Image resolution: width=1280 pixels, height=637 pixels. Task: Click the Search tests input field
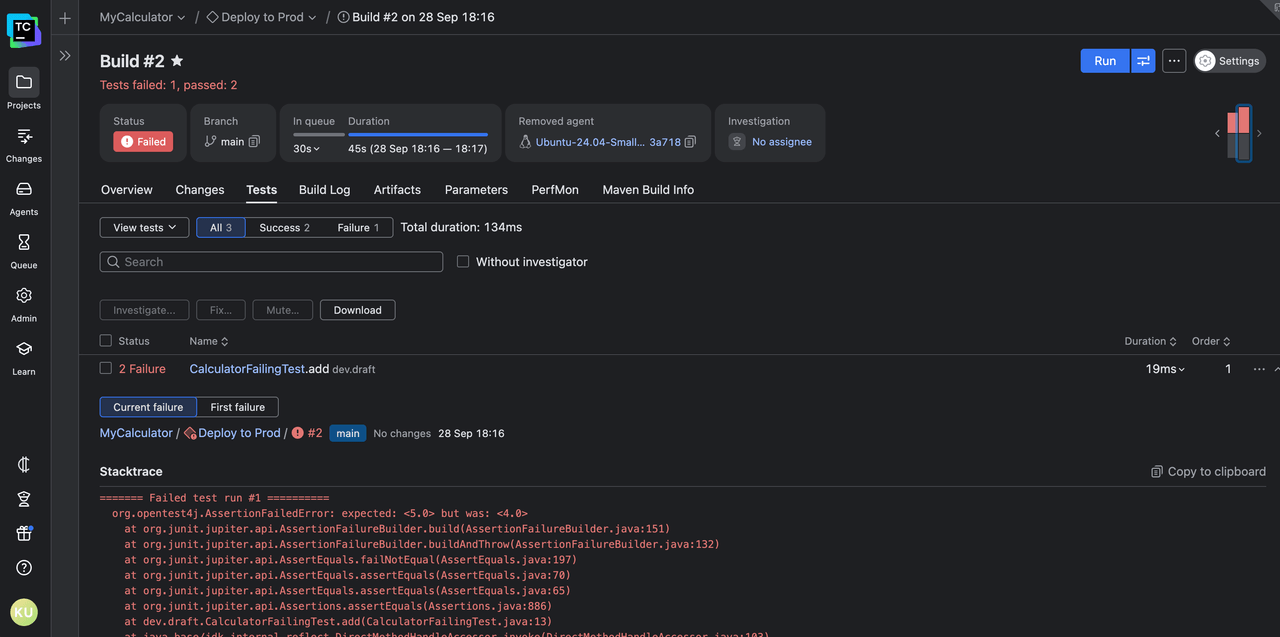pyautogui.click(x=271, y=262)
